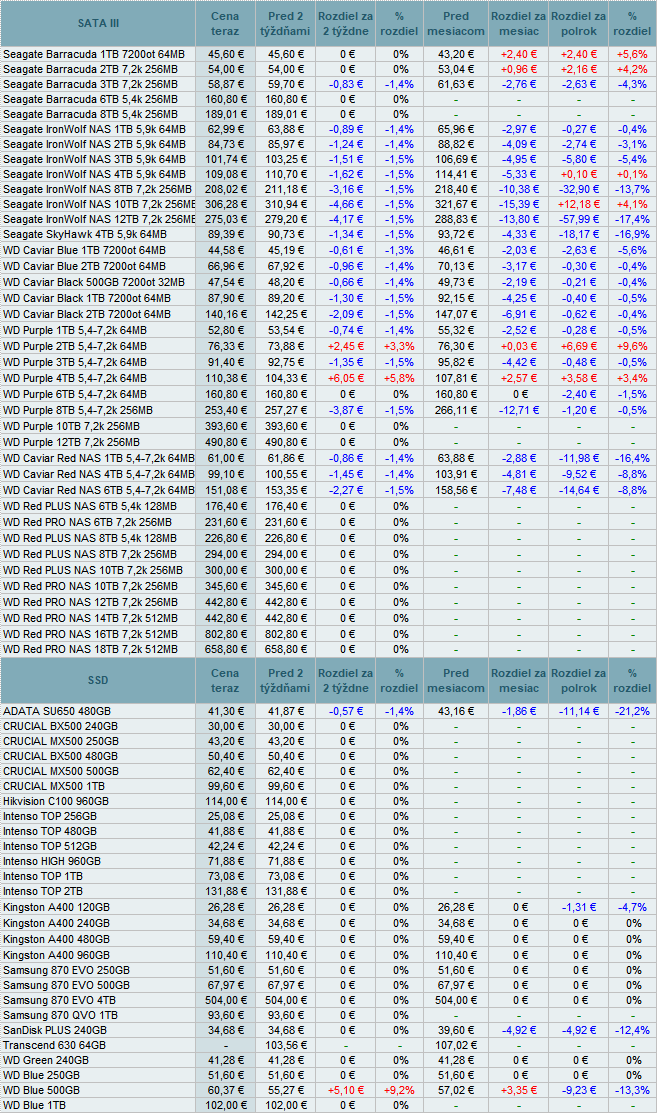This screenshot has height=1113, width=657.
Task: Click the 490,80 € current price of WD Purple 12TB
Action: click(225, 442)
